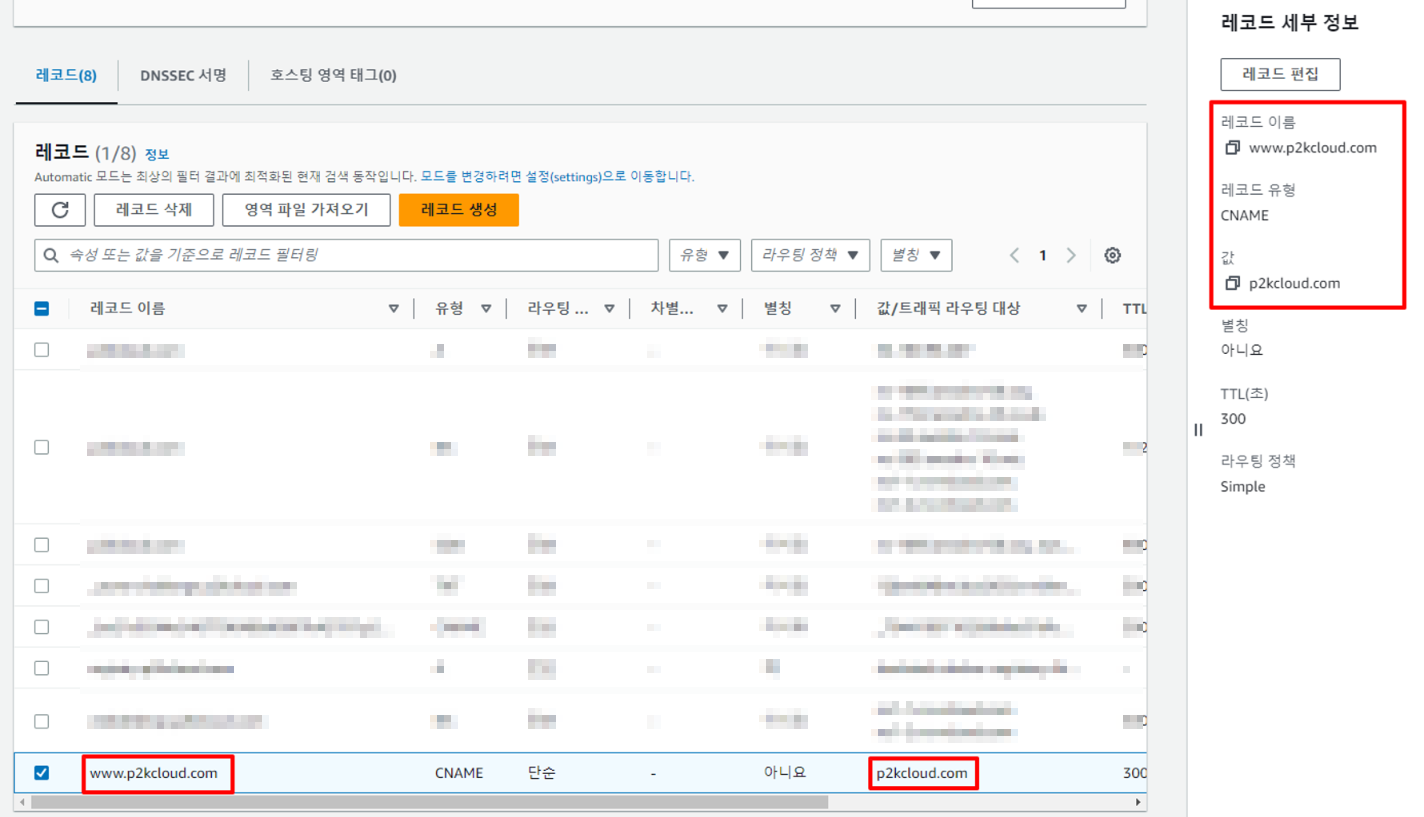
Task: Open 정보 link next to 레코드 heading
Action: tap(157, 155)
